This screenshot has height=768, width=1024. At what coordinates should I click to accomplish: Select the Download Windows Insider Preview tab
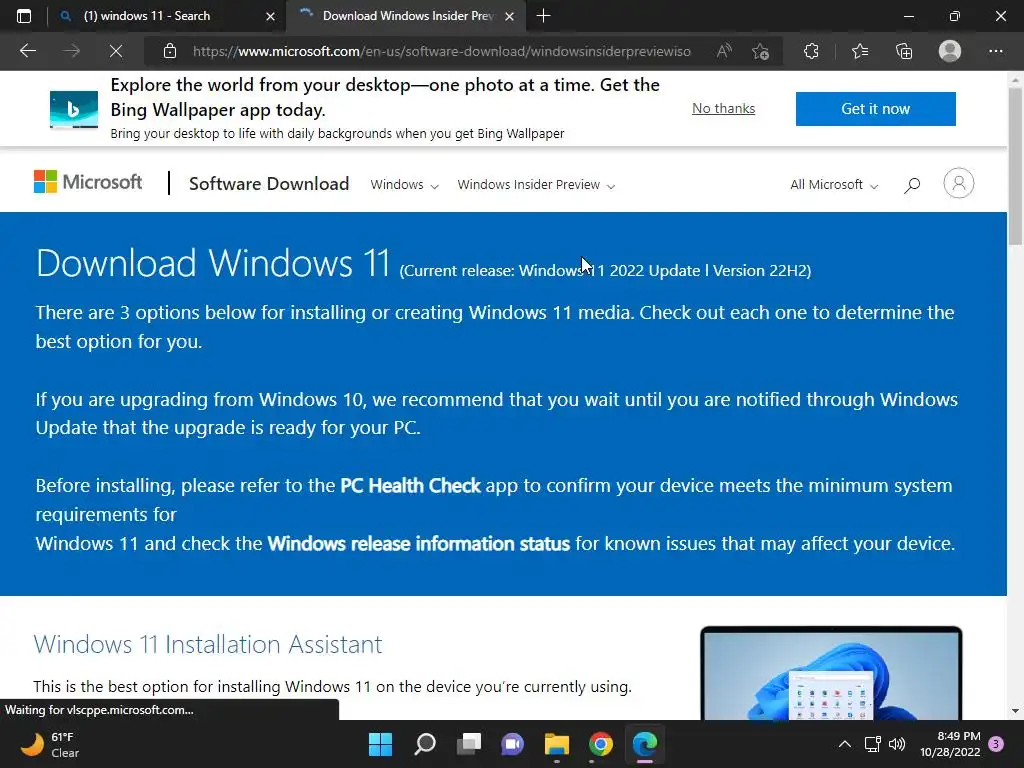tap(405, 16)
